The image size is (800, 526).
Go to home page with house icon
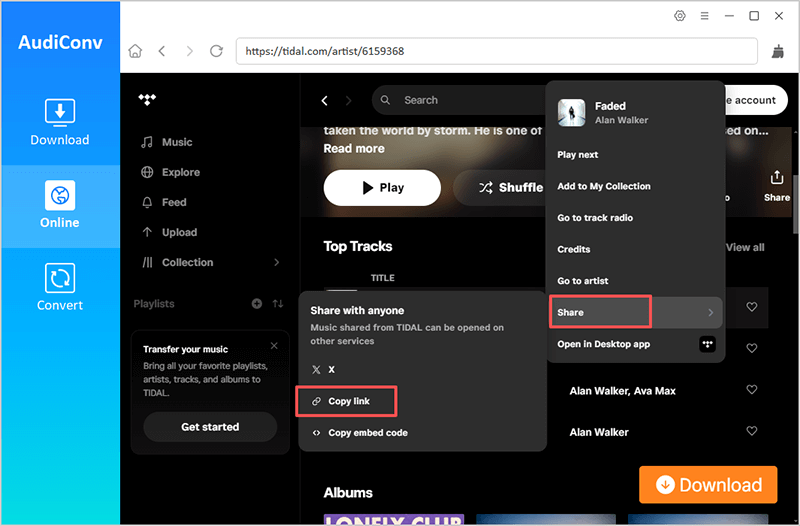coord(135,51)
